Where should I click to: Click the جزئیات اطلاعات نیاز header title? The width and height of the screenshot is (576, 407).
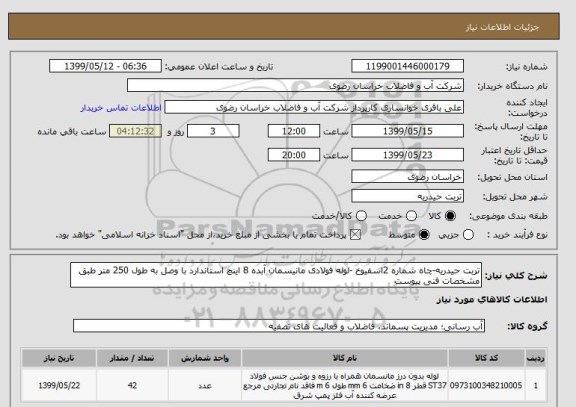tap(502, 27)
